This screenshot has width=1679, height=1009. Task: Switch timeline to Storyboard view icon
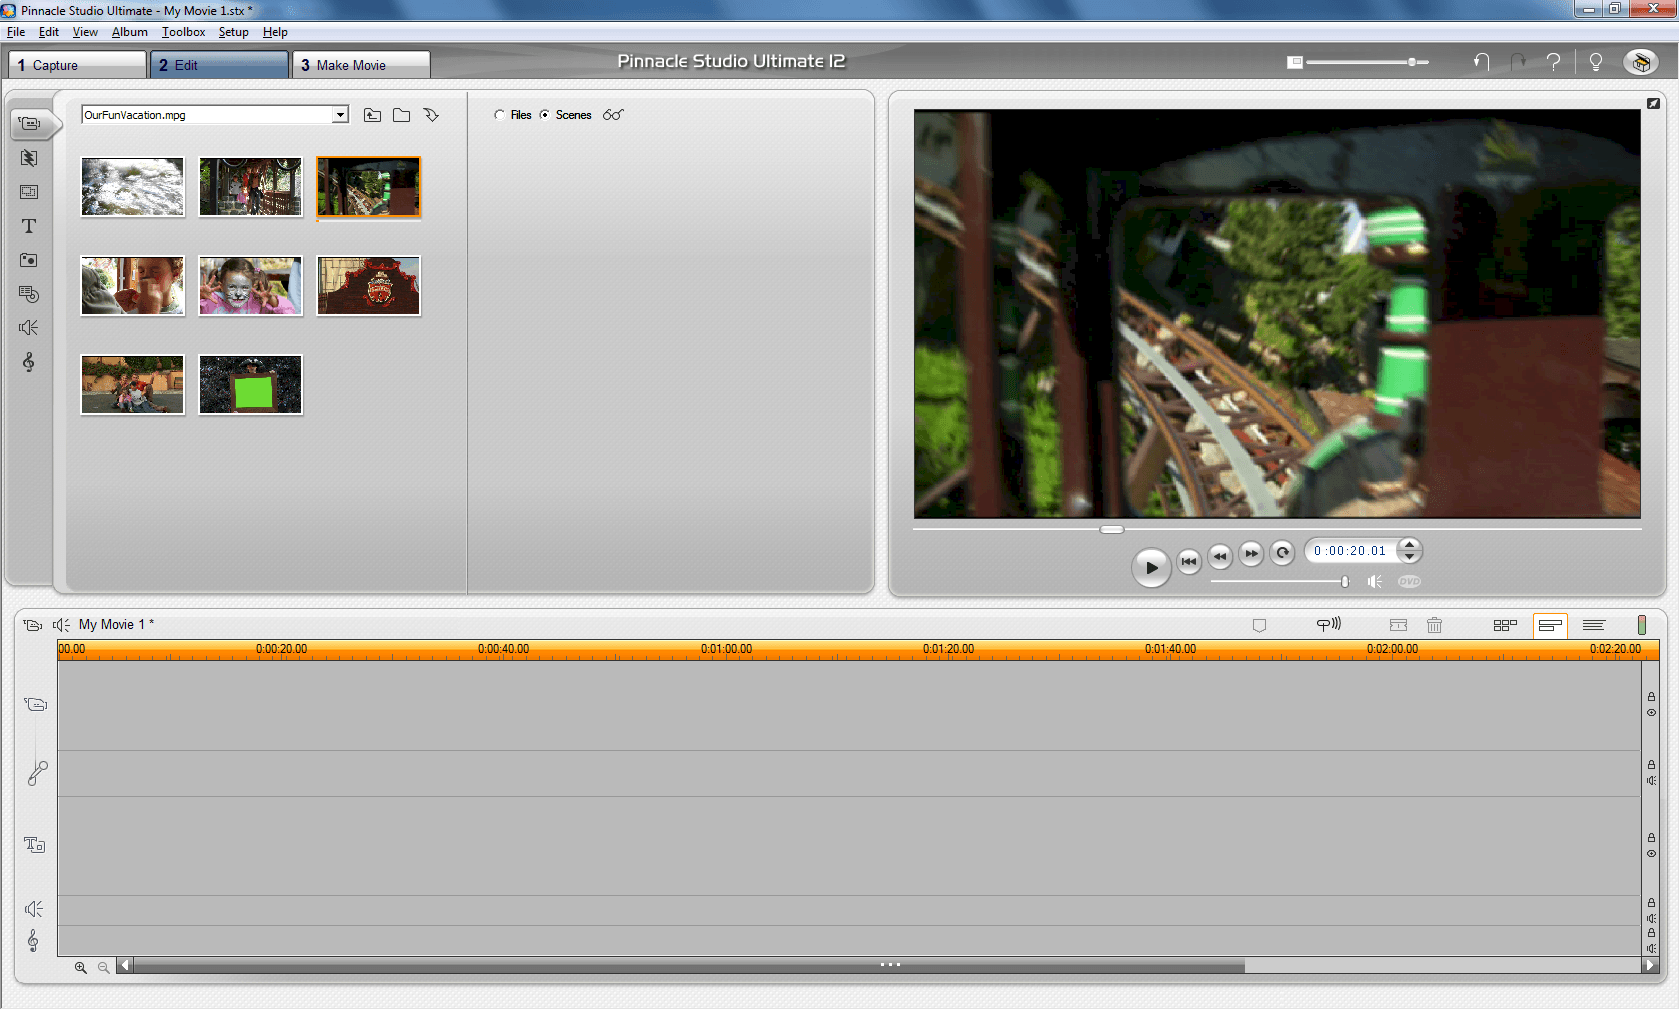(1504, 625)
